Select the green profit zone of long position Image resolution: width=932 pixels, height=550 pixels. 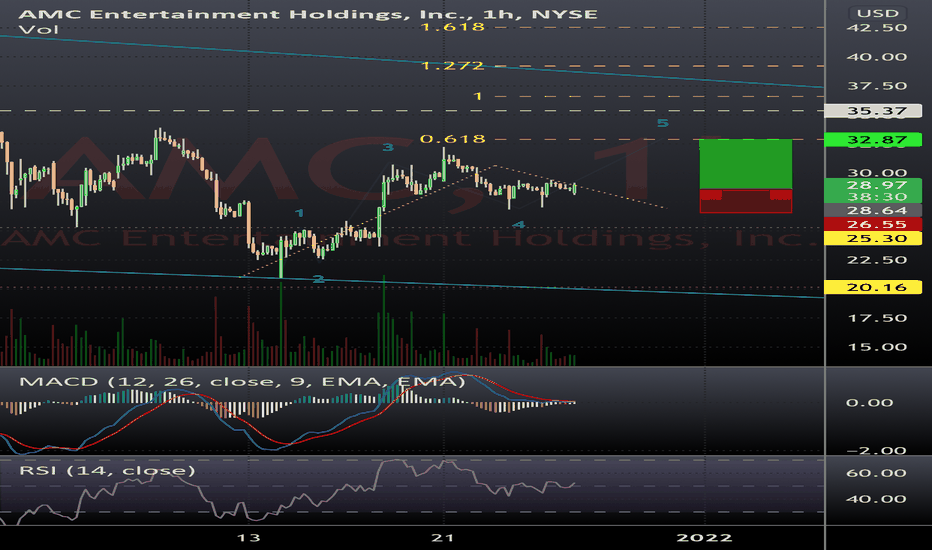click(745, 165)
